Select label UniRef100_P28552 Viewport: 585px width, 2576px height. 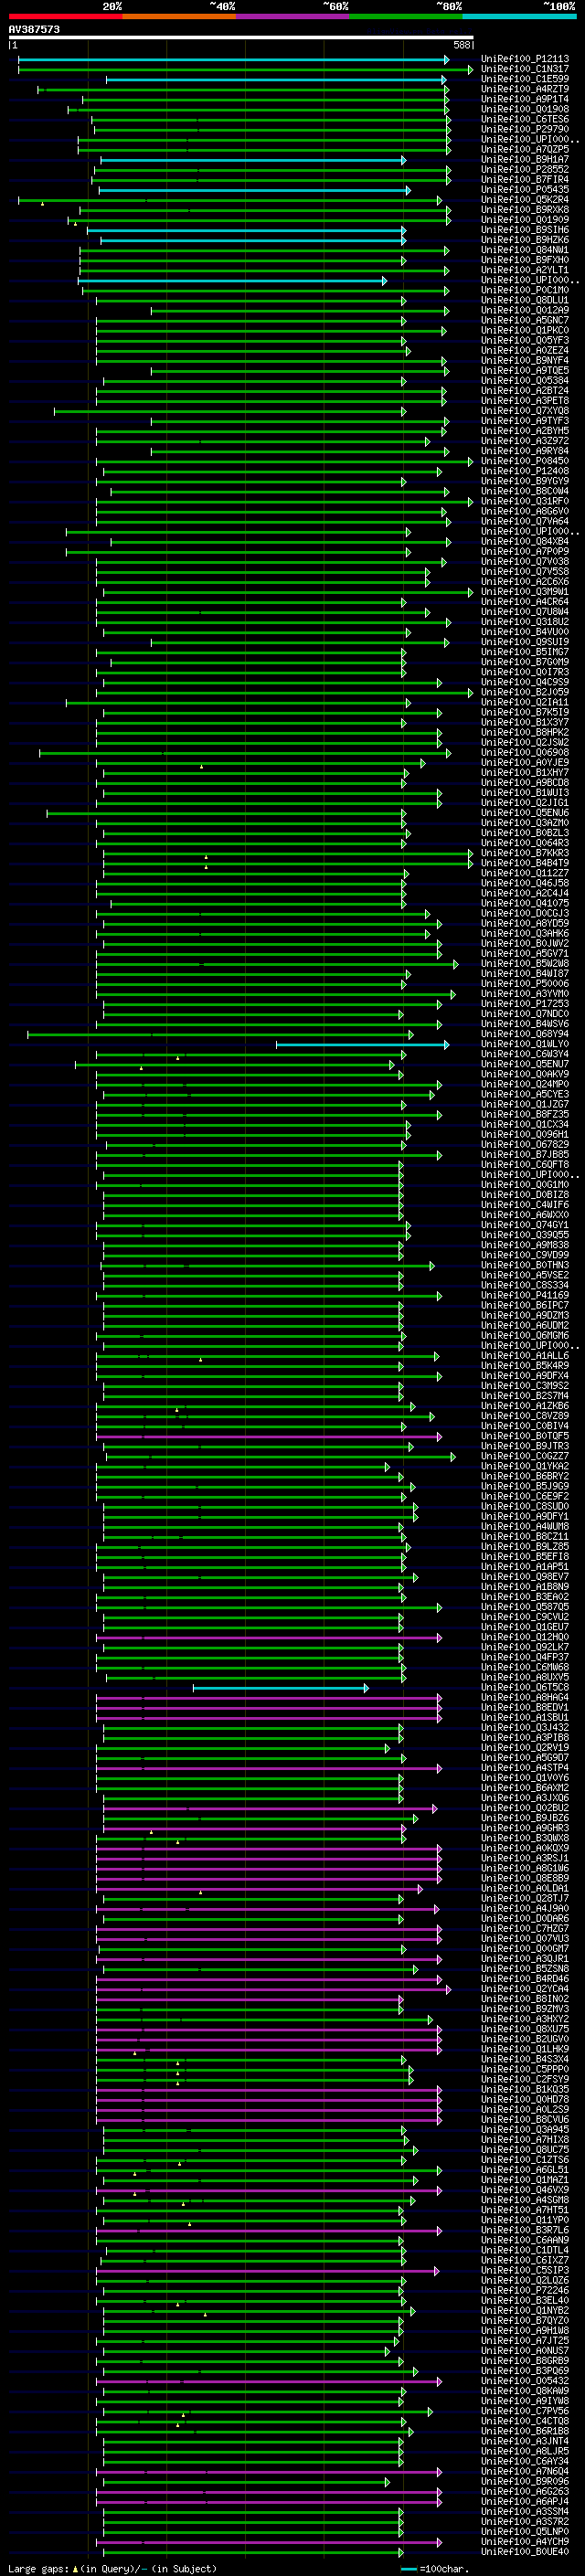coord(525,169)
